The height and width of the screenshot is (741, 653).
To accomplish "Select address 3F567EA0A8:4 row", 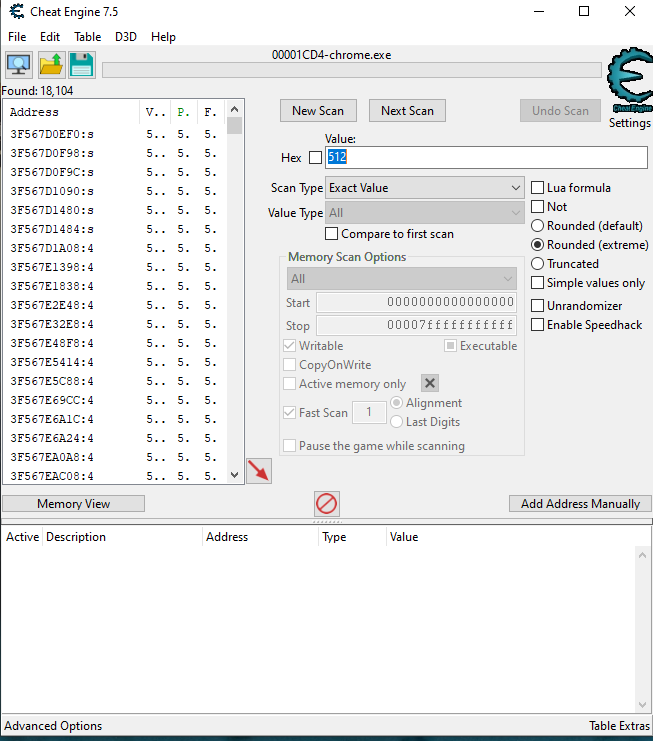I will click(x=114, y=457).
